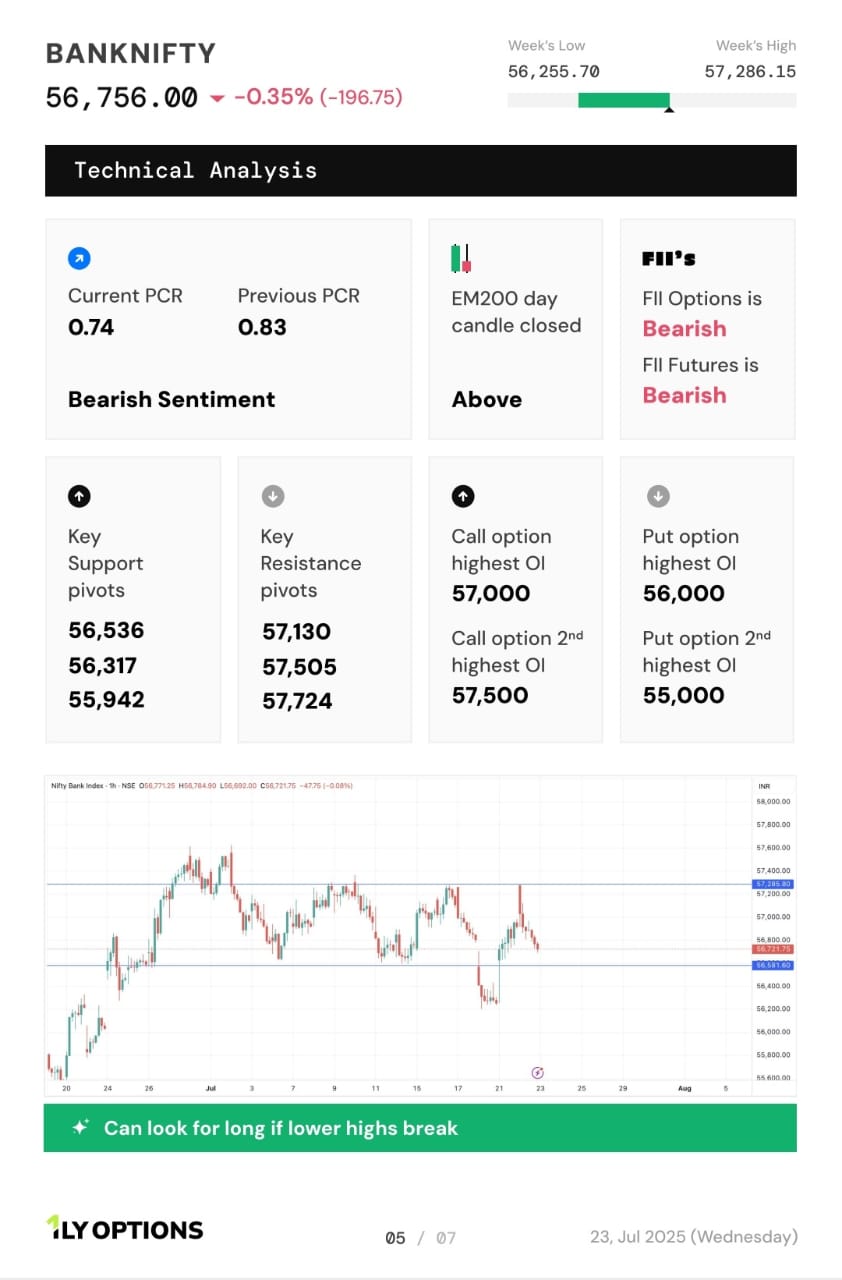The width and height of the screenshot is (842, 1280).
Task: Click the 1LY OPTIONS logo
Action: coord(125,1229)
